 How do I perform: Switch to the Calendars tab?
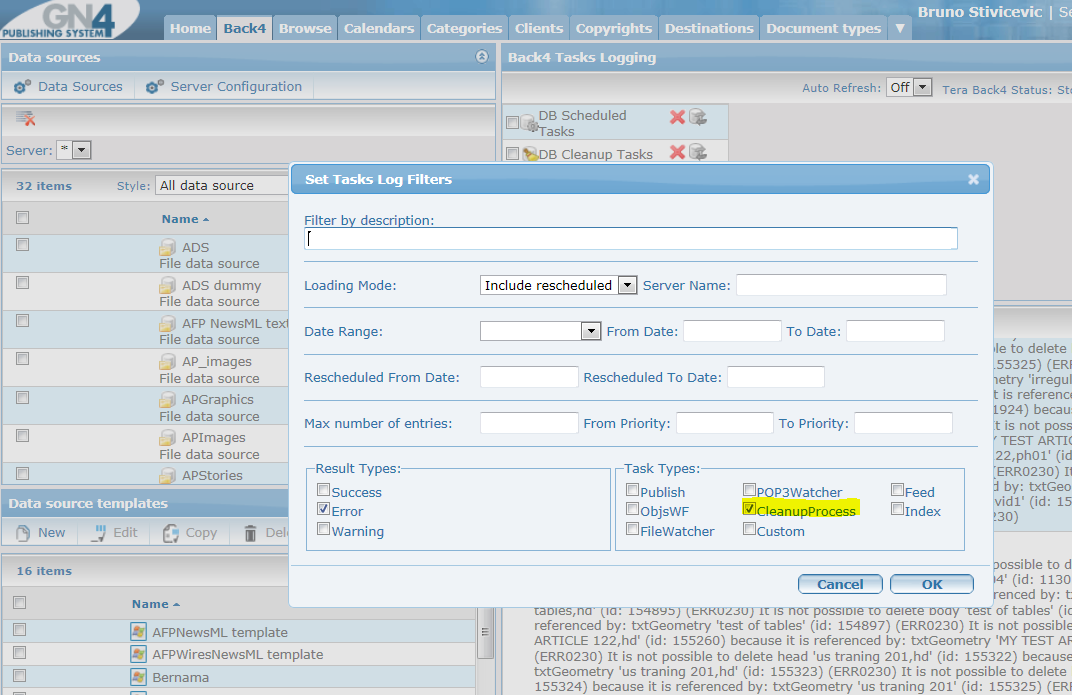pyautogui.click(x=379, y=29)
